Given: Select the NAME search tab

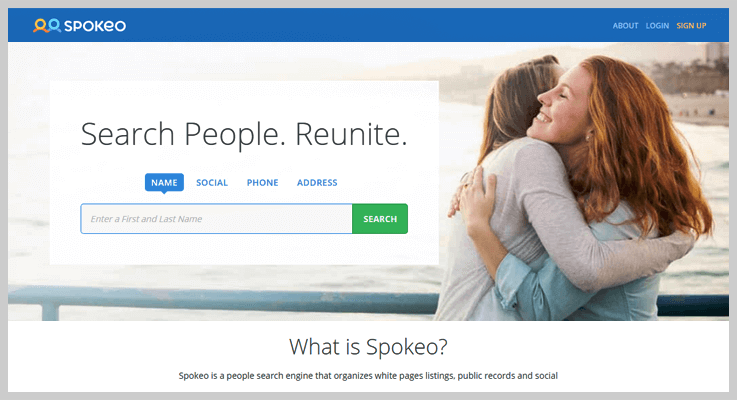Looking at the screenshot, I should click(164, 182).
